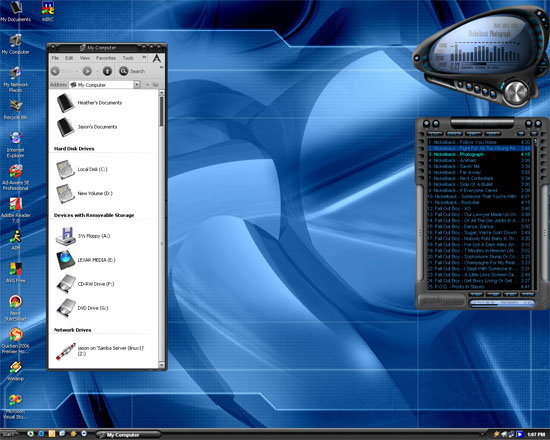This screenshot has width=550, height=440.
Task: Click the My Computer window vertical scrollbar
Action: [x=161, y=229]
